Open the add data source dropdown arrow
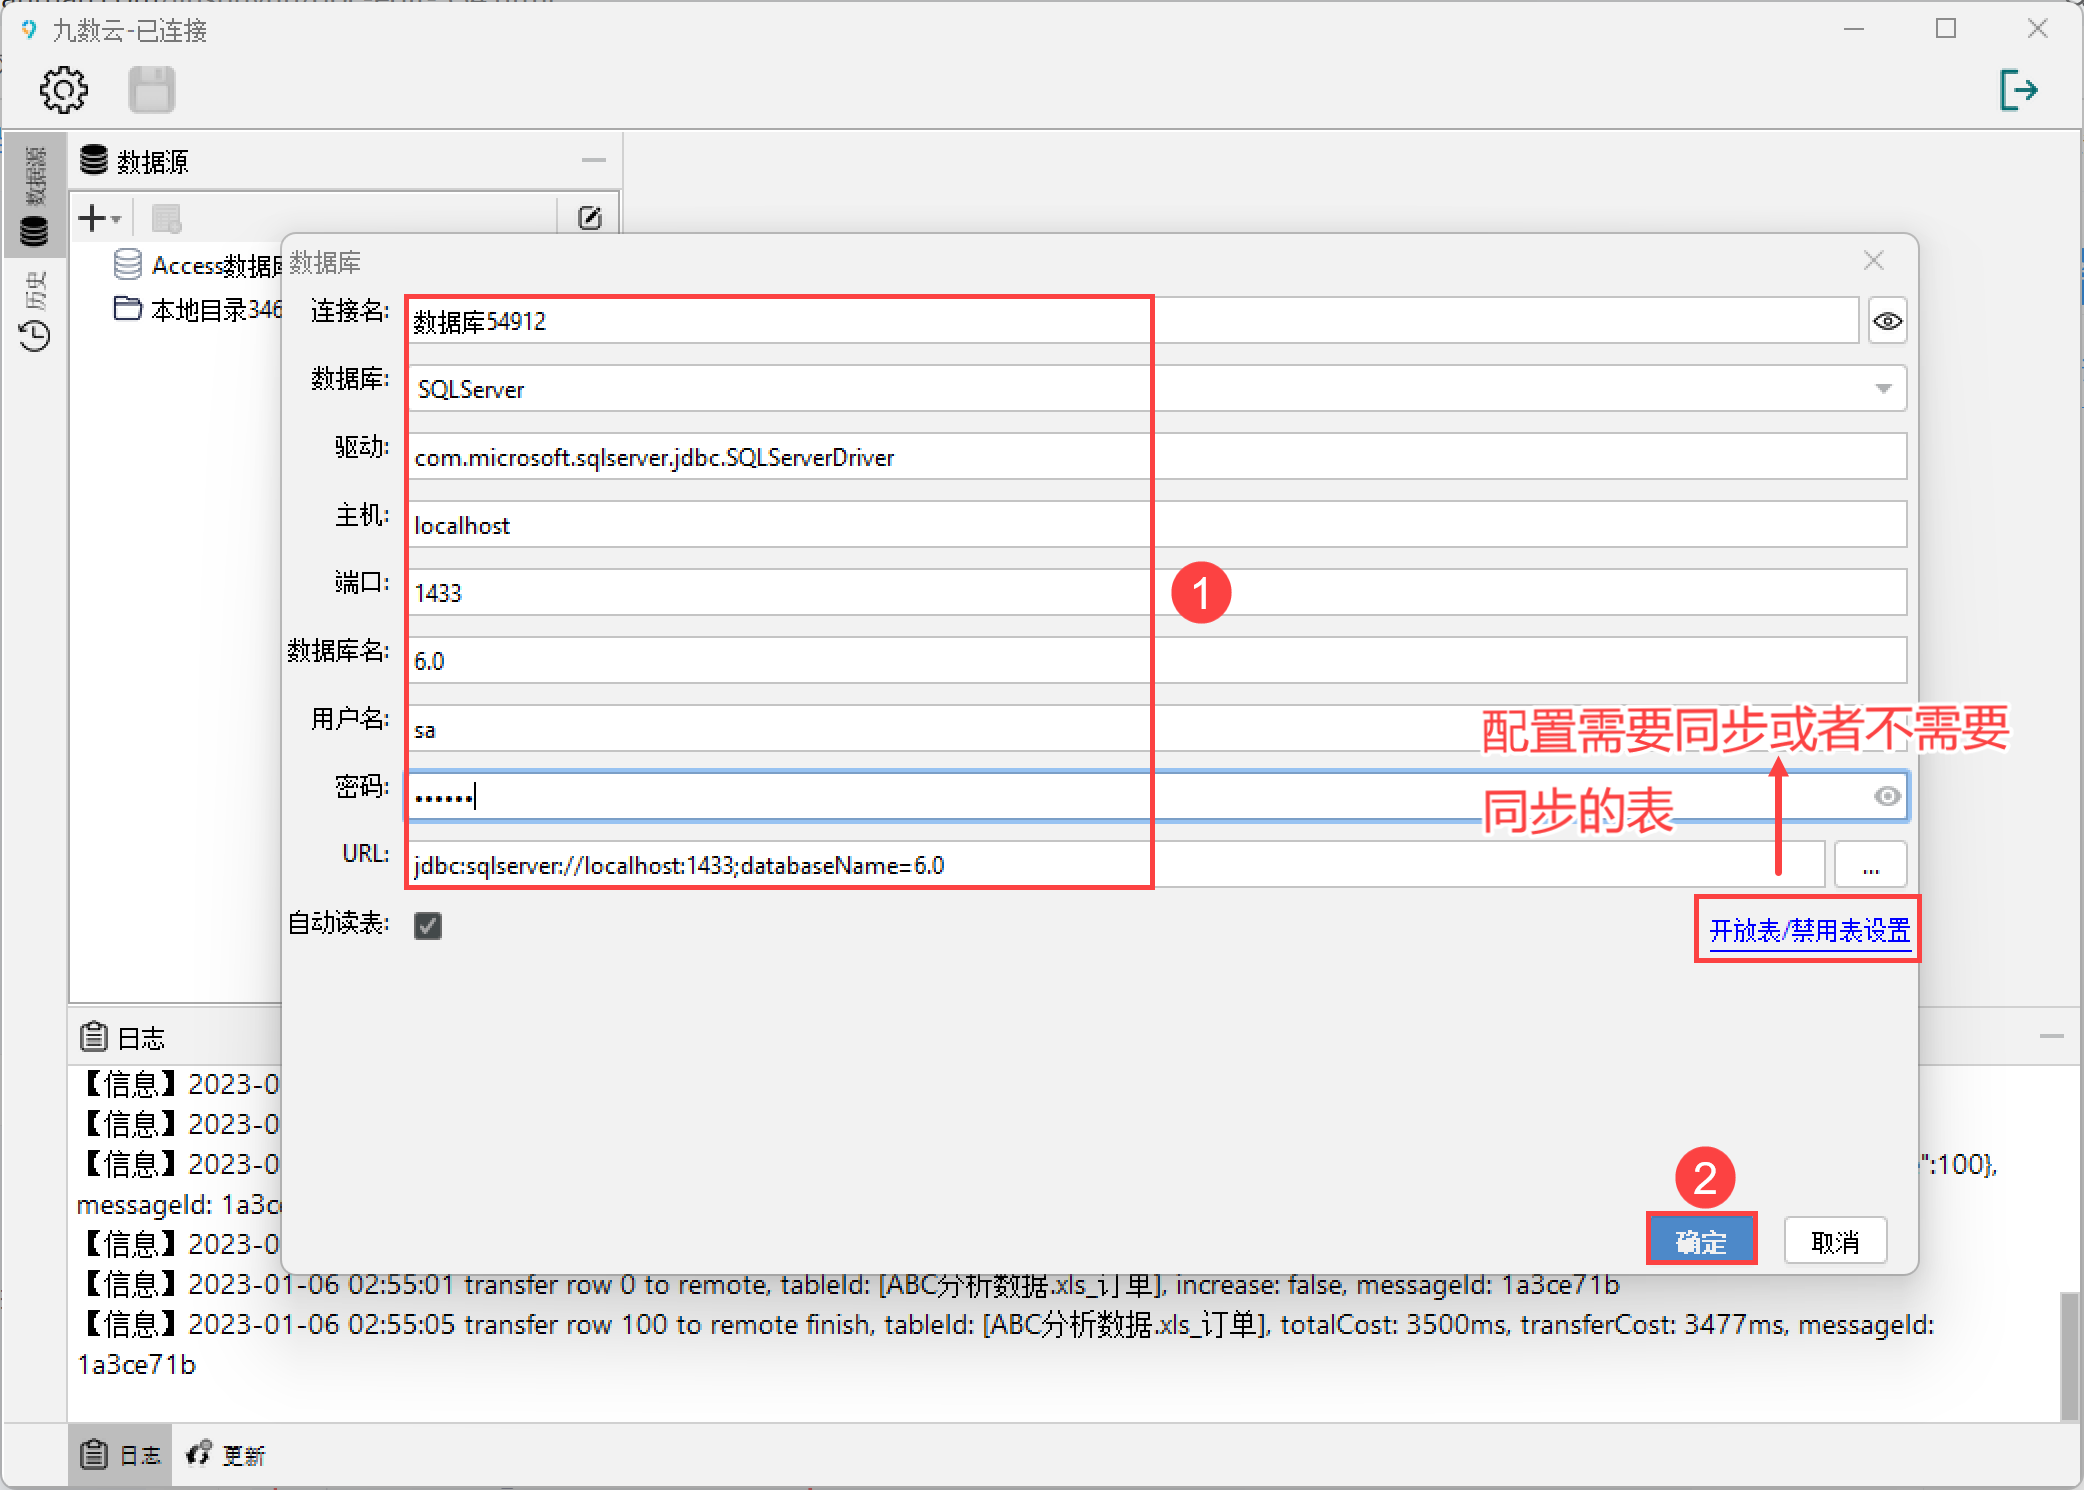Screen dimensions: 2084x1490 pyautogui.click(x=117, y=219)
